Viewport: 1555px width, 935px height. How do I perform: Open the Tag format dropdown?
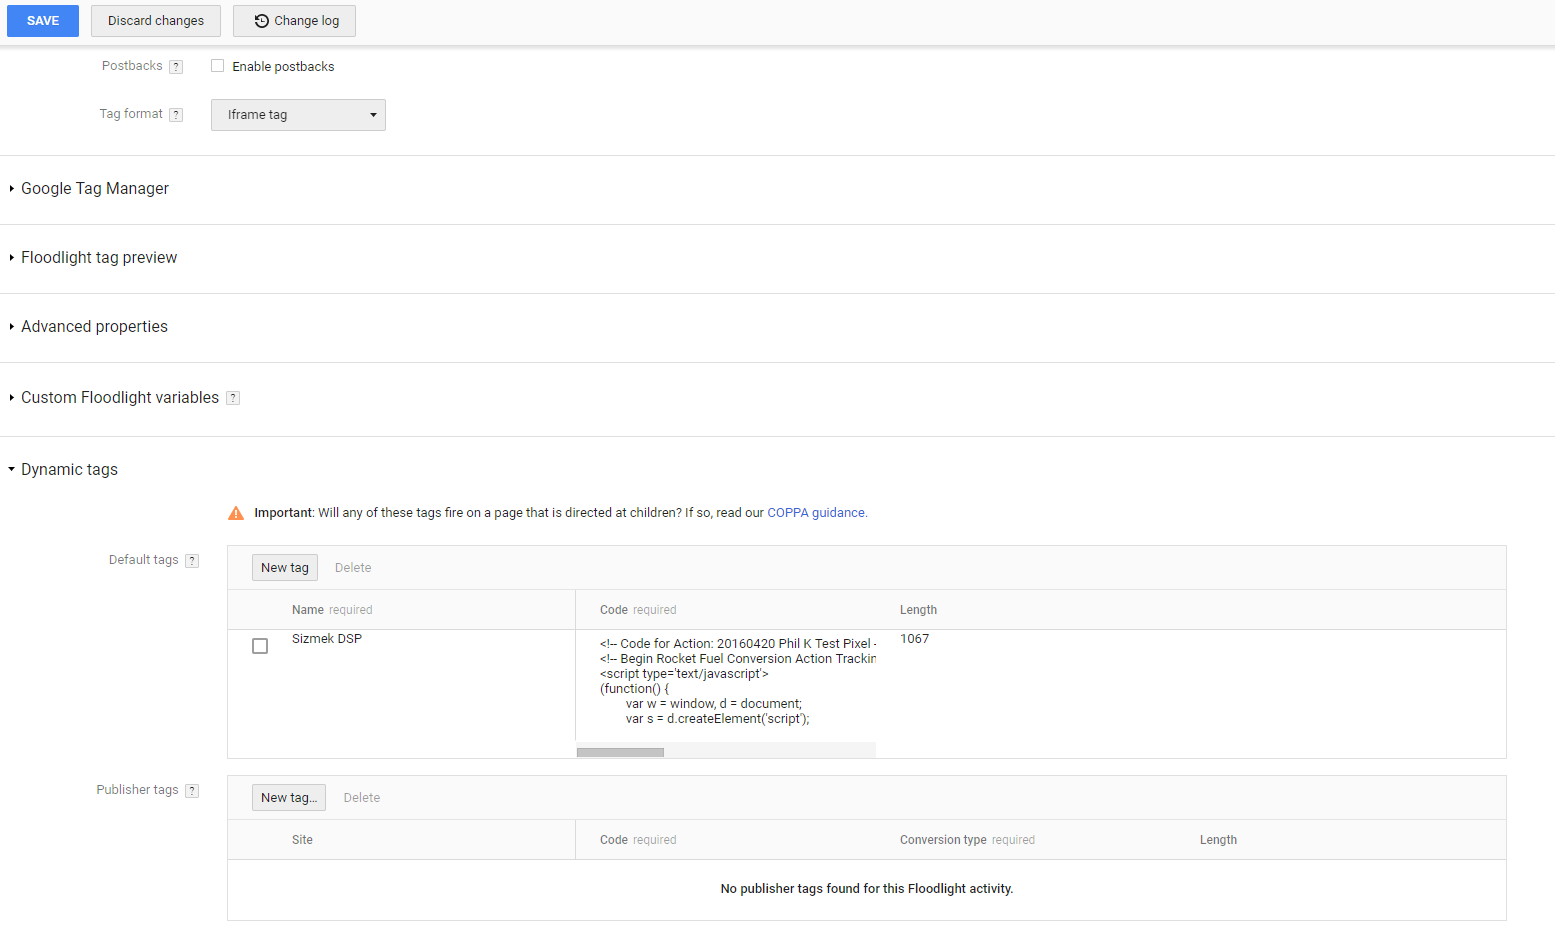tap(298, 115)
